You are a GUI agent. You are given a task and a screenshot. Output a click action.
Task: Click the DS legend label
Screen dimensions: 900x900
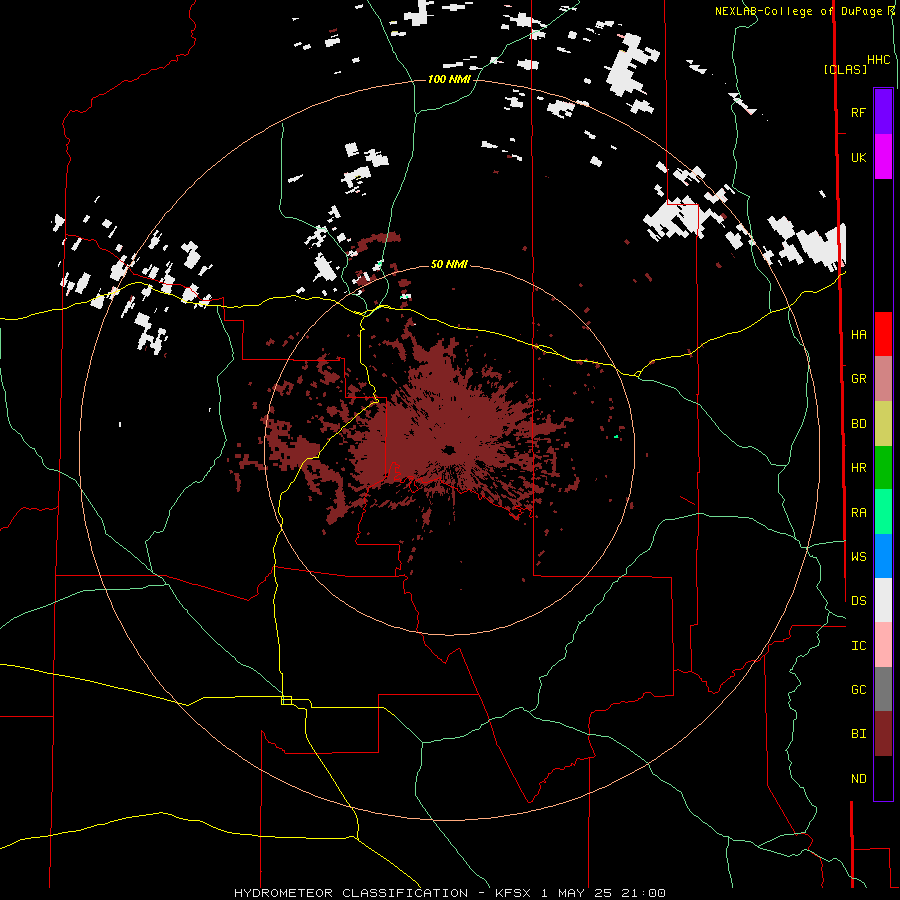pos(858,601)
